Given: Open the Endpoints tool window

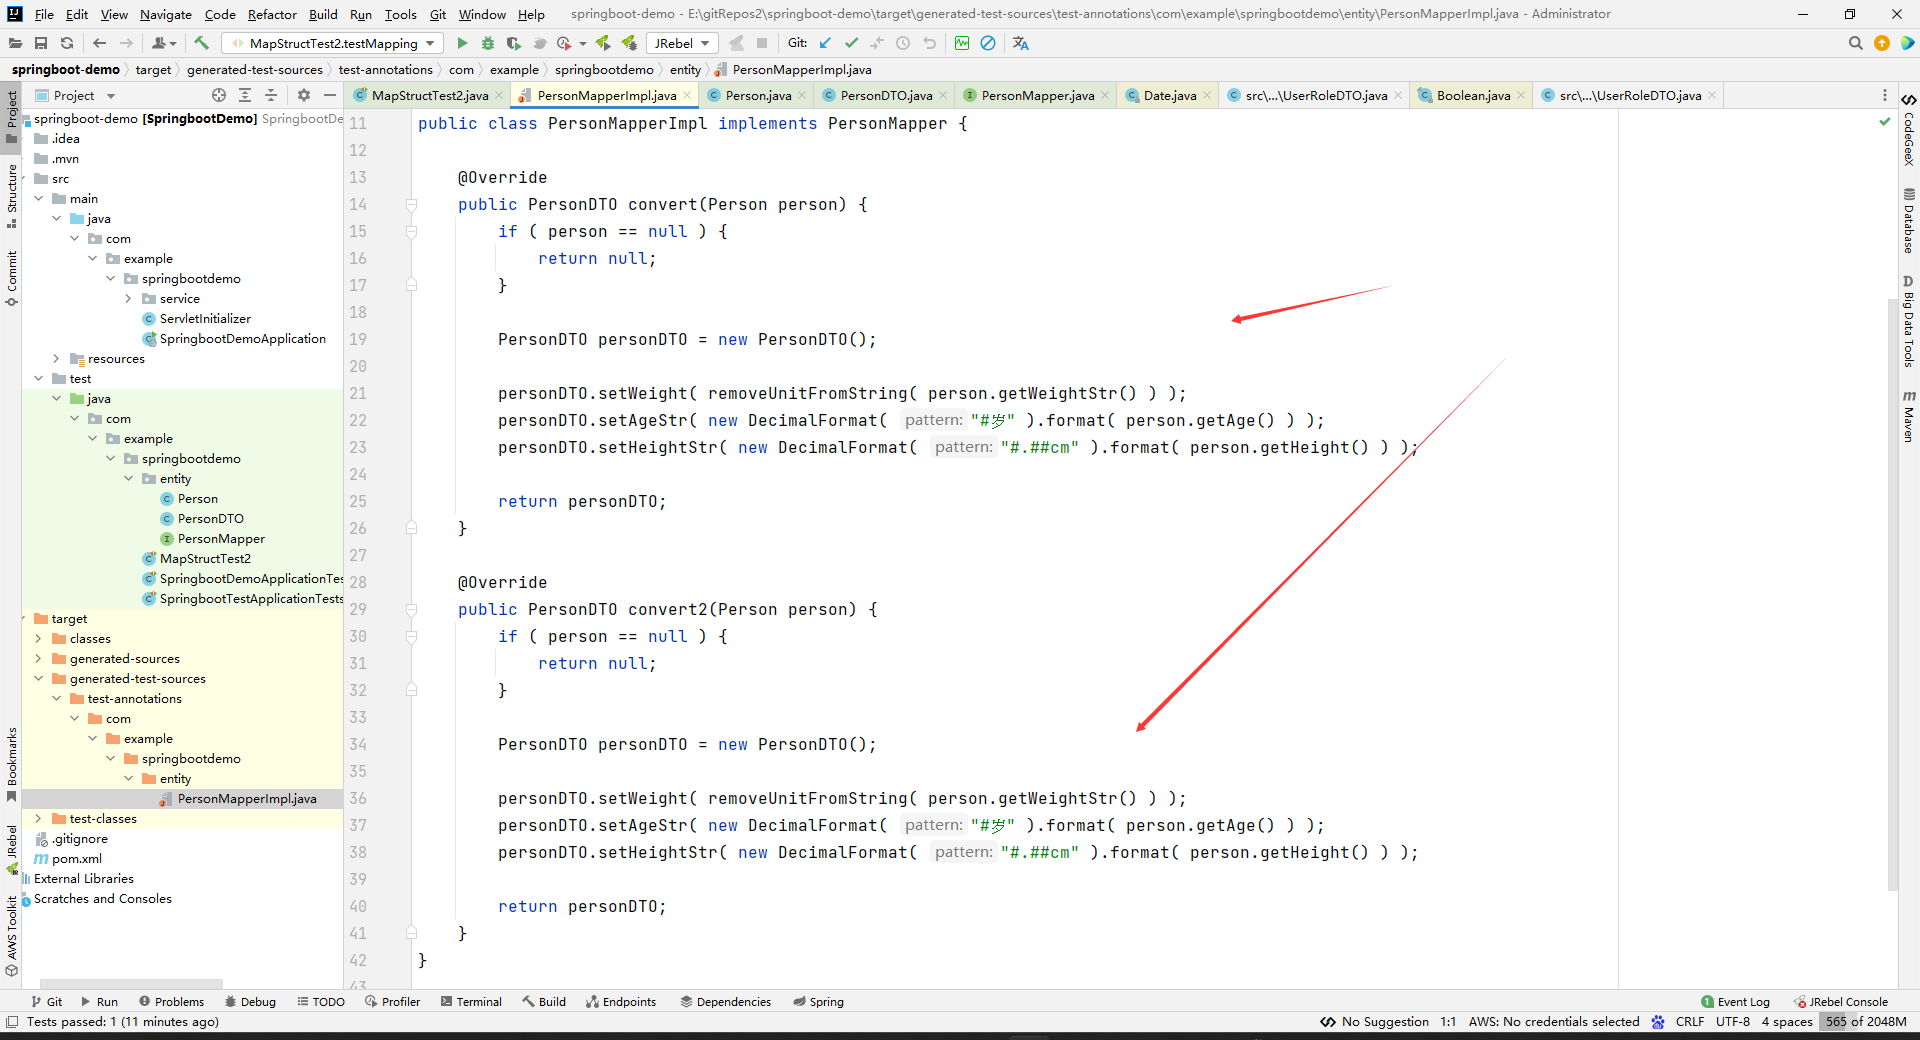Looking at the screenshot, I should coord(621,1002).
